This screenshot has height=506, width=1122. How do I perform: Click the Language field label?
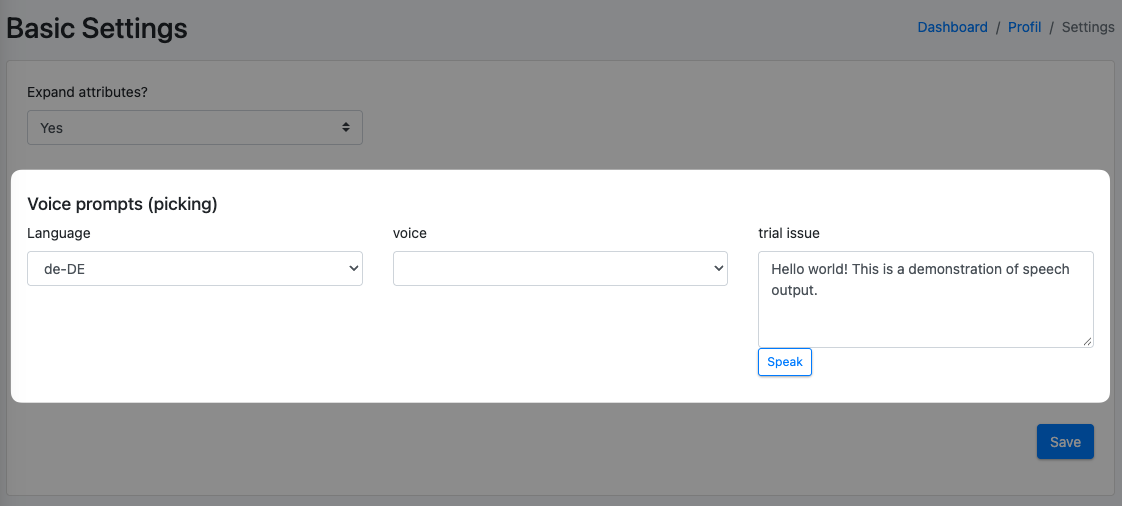(59, 233)
